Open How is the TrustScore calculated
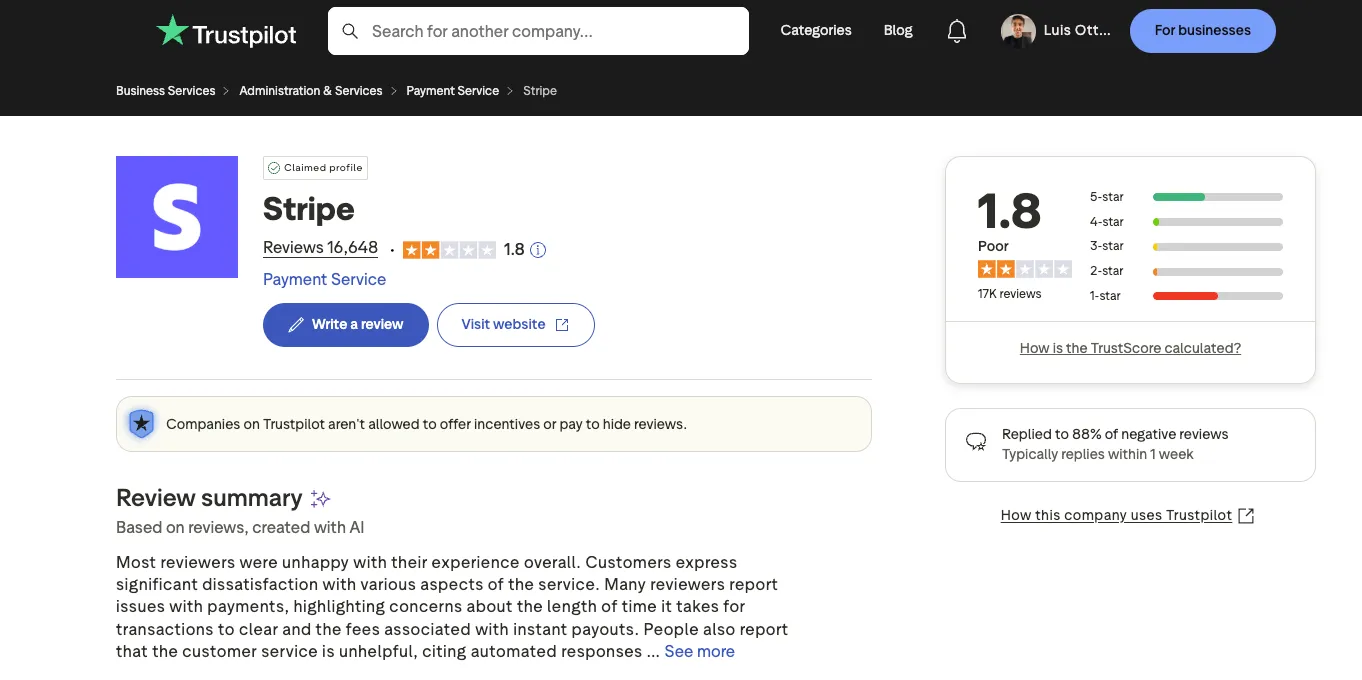 [1130, 348]
